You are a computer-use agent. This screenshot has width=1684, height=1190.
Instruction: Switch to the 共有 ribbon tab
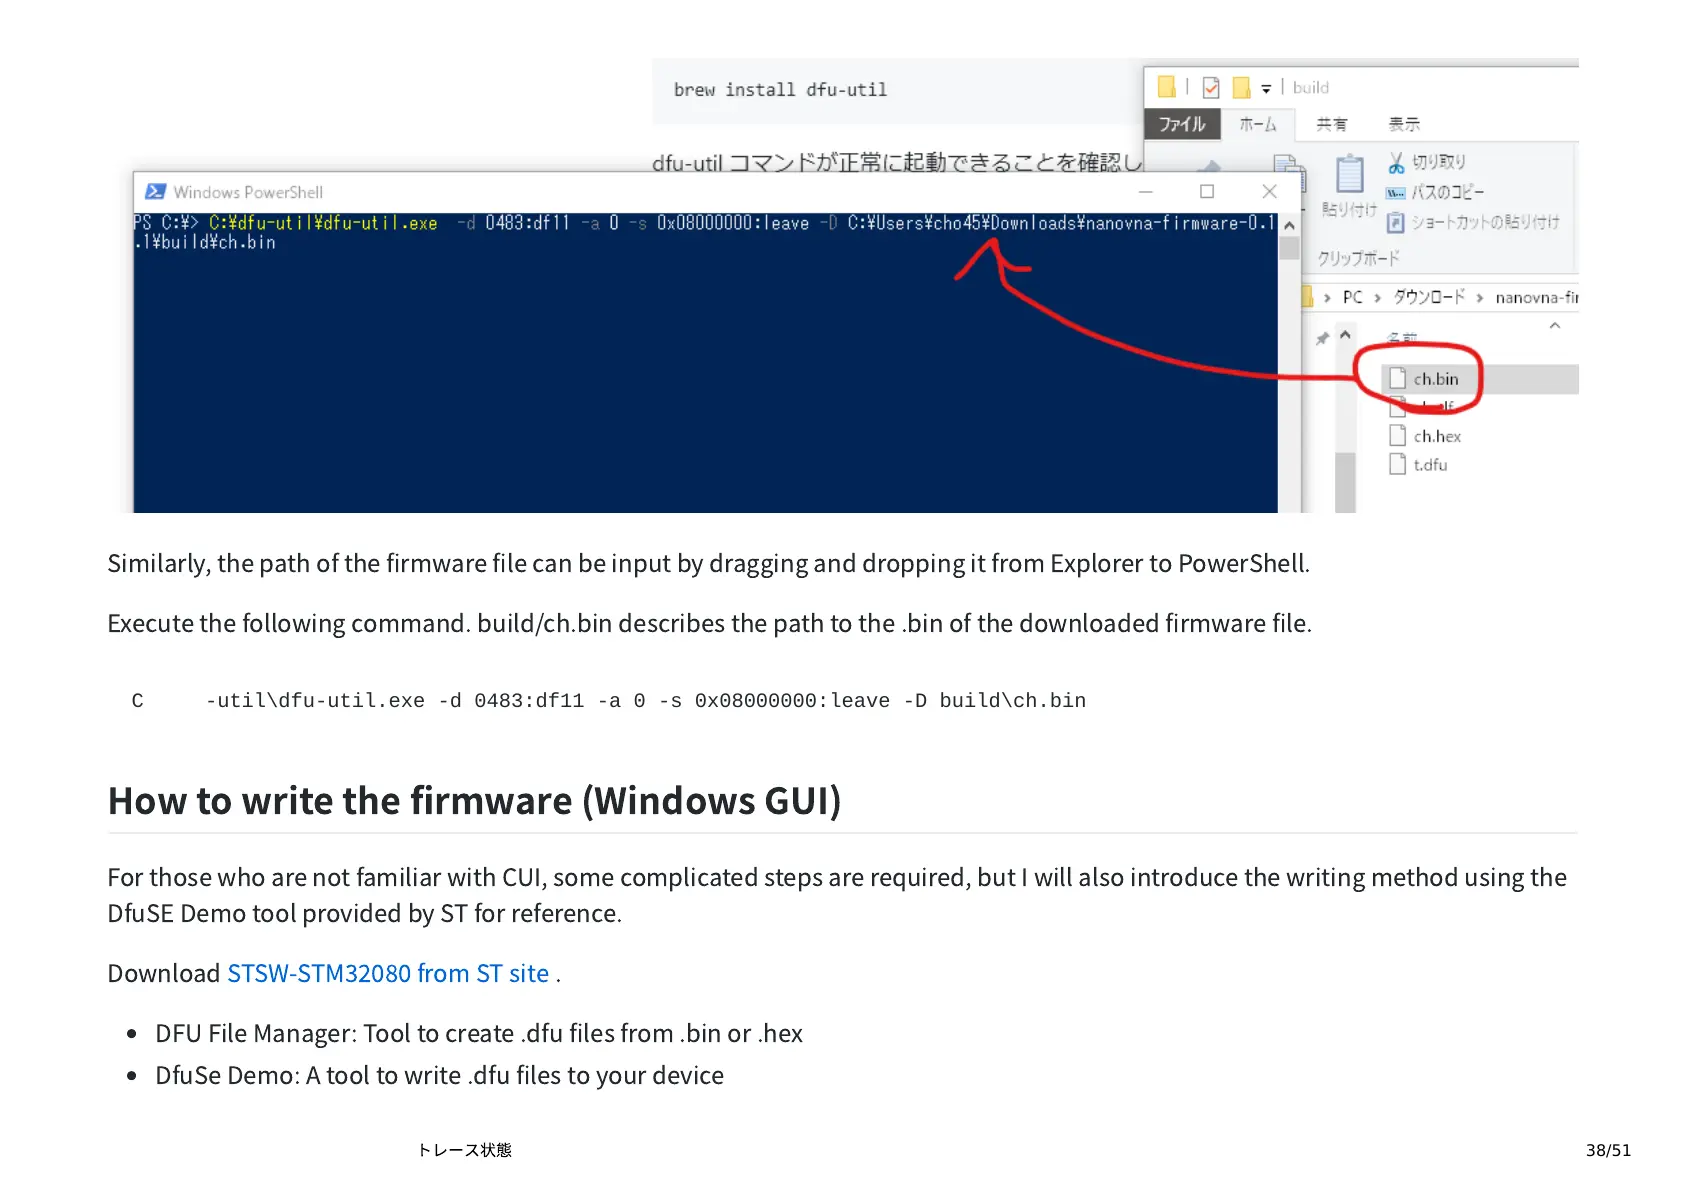point(1331,124)
